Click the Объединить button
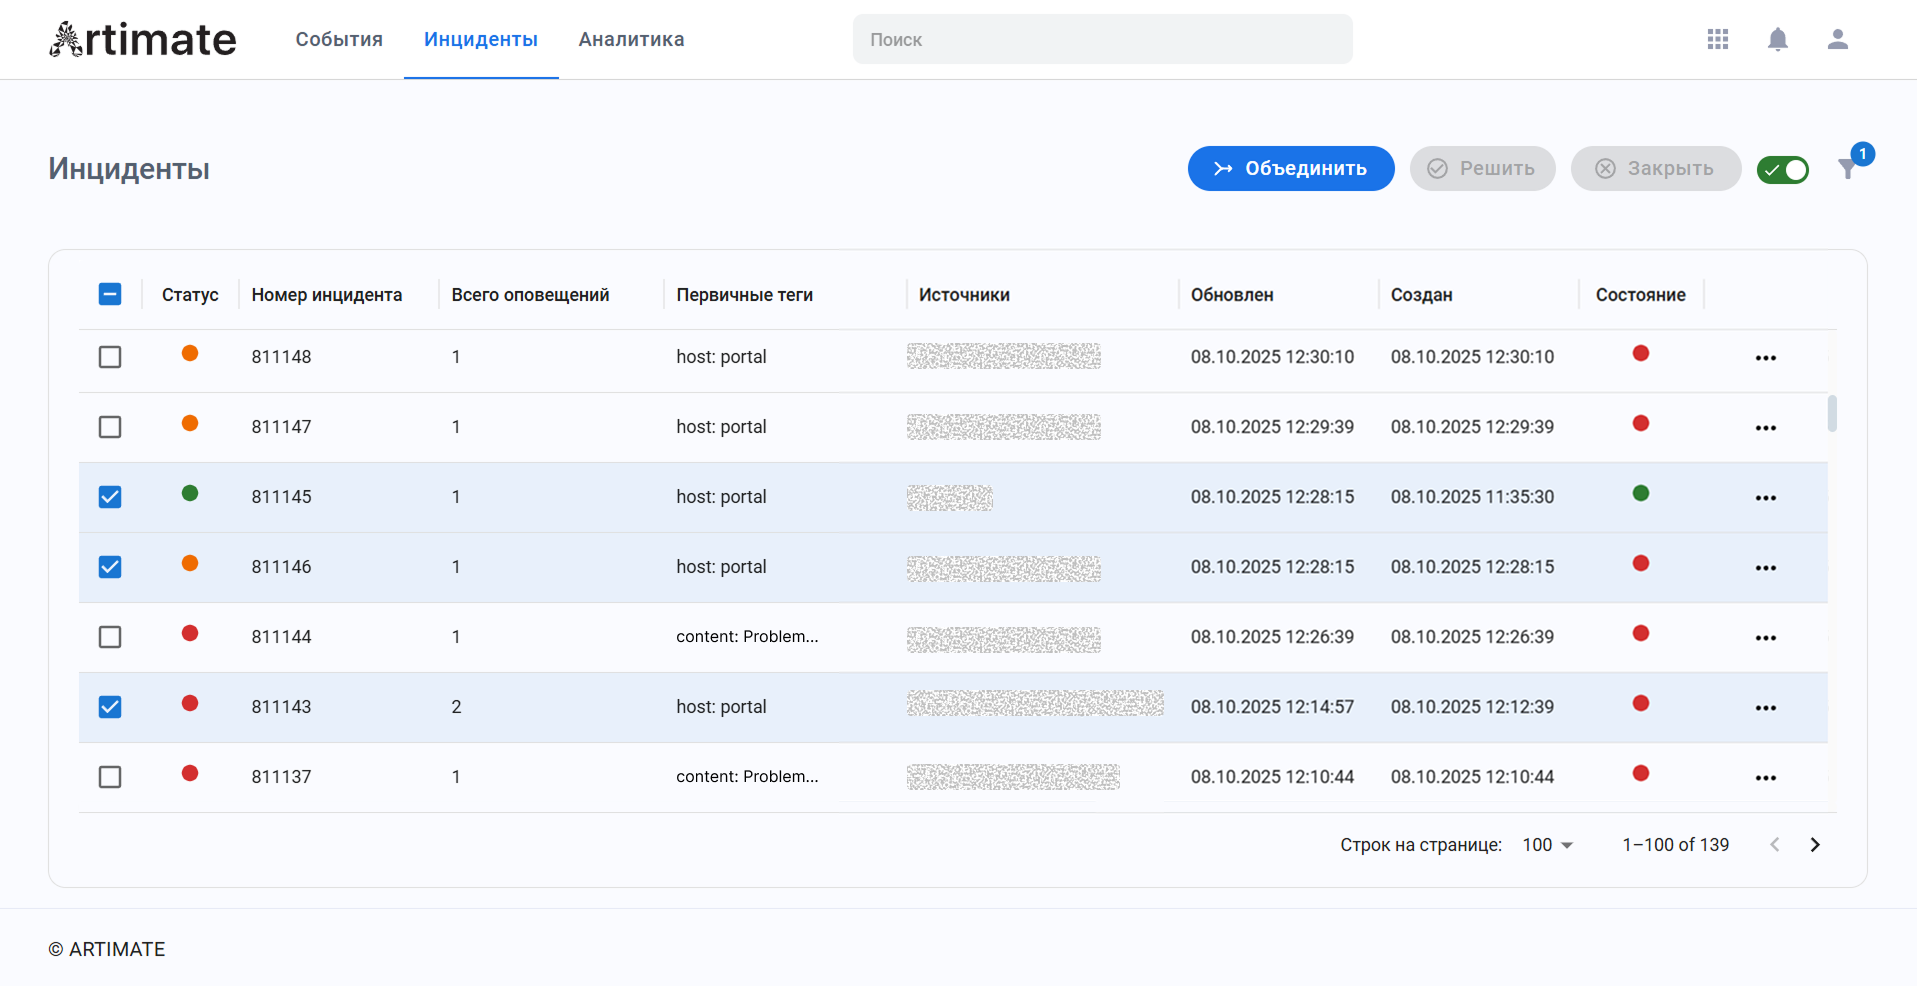 pos(1290,169)
